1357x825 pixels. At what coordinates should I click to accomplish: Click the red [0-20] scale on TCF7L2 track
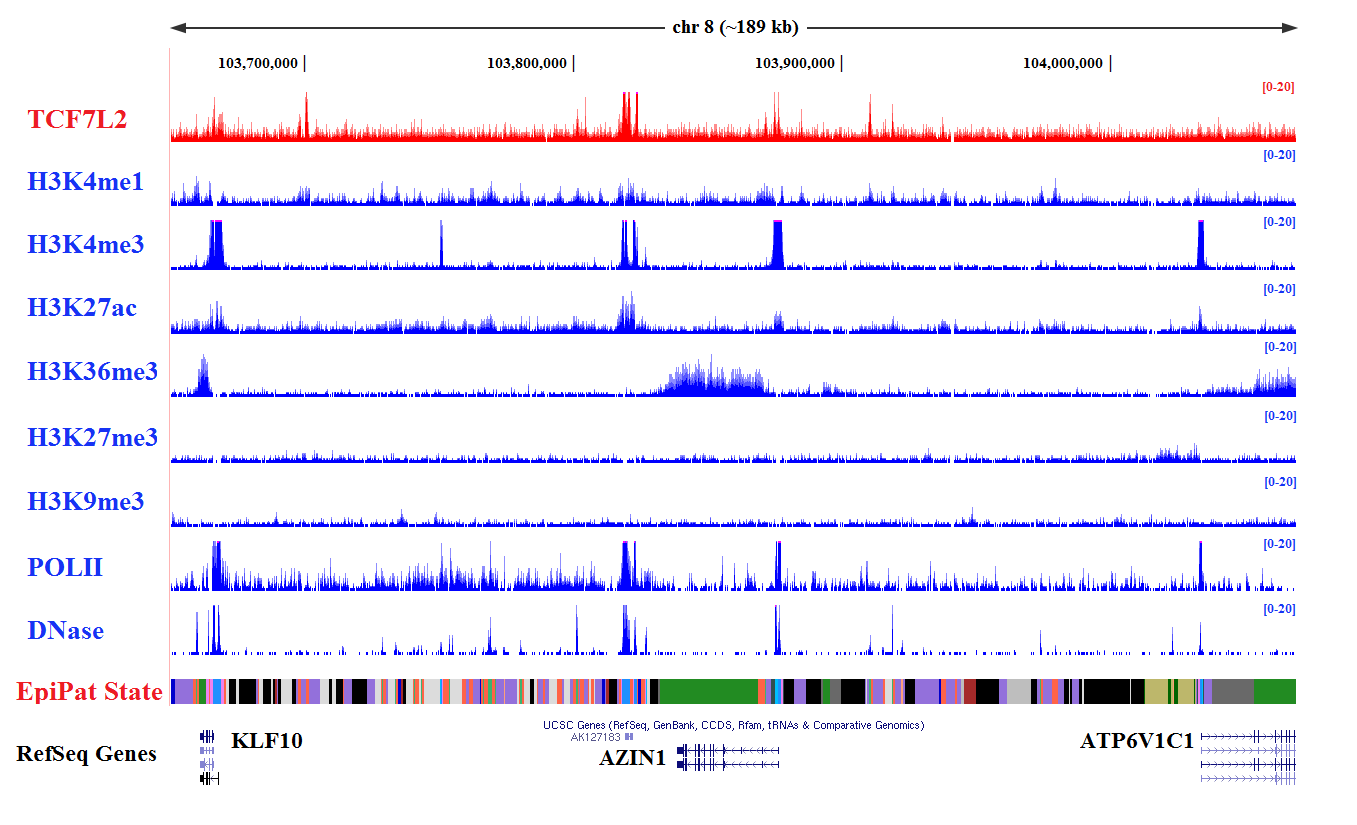[x=1278, y=87]
